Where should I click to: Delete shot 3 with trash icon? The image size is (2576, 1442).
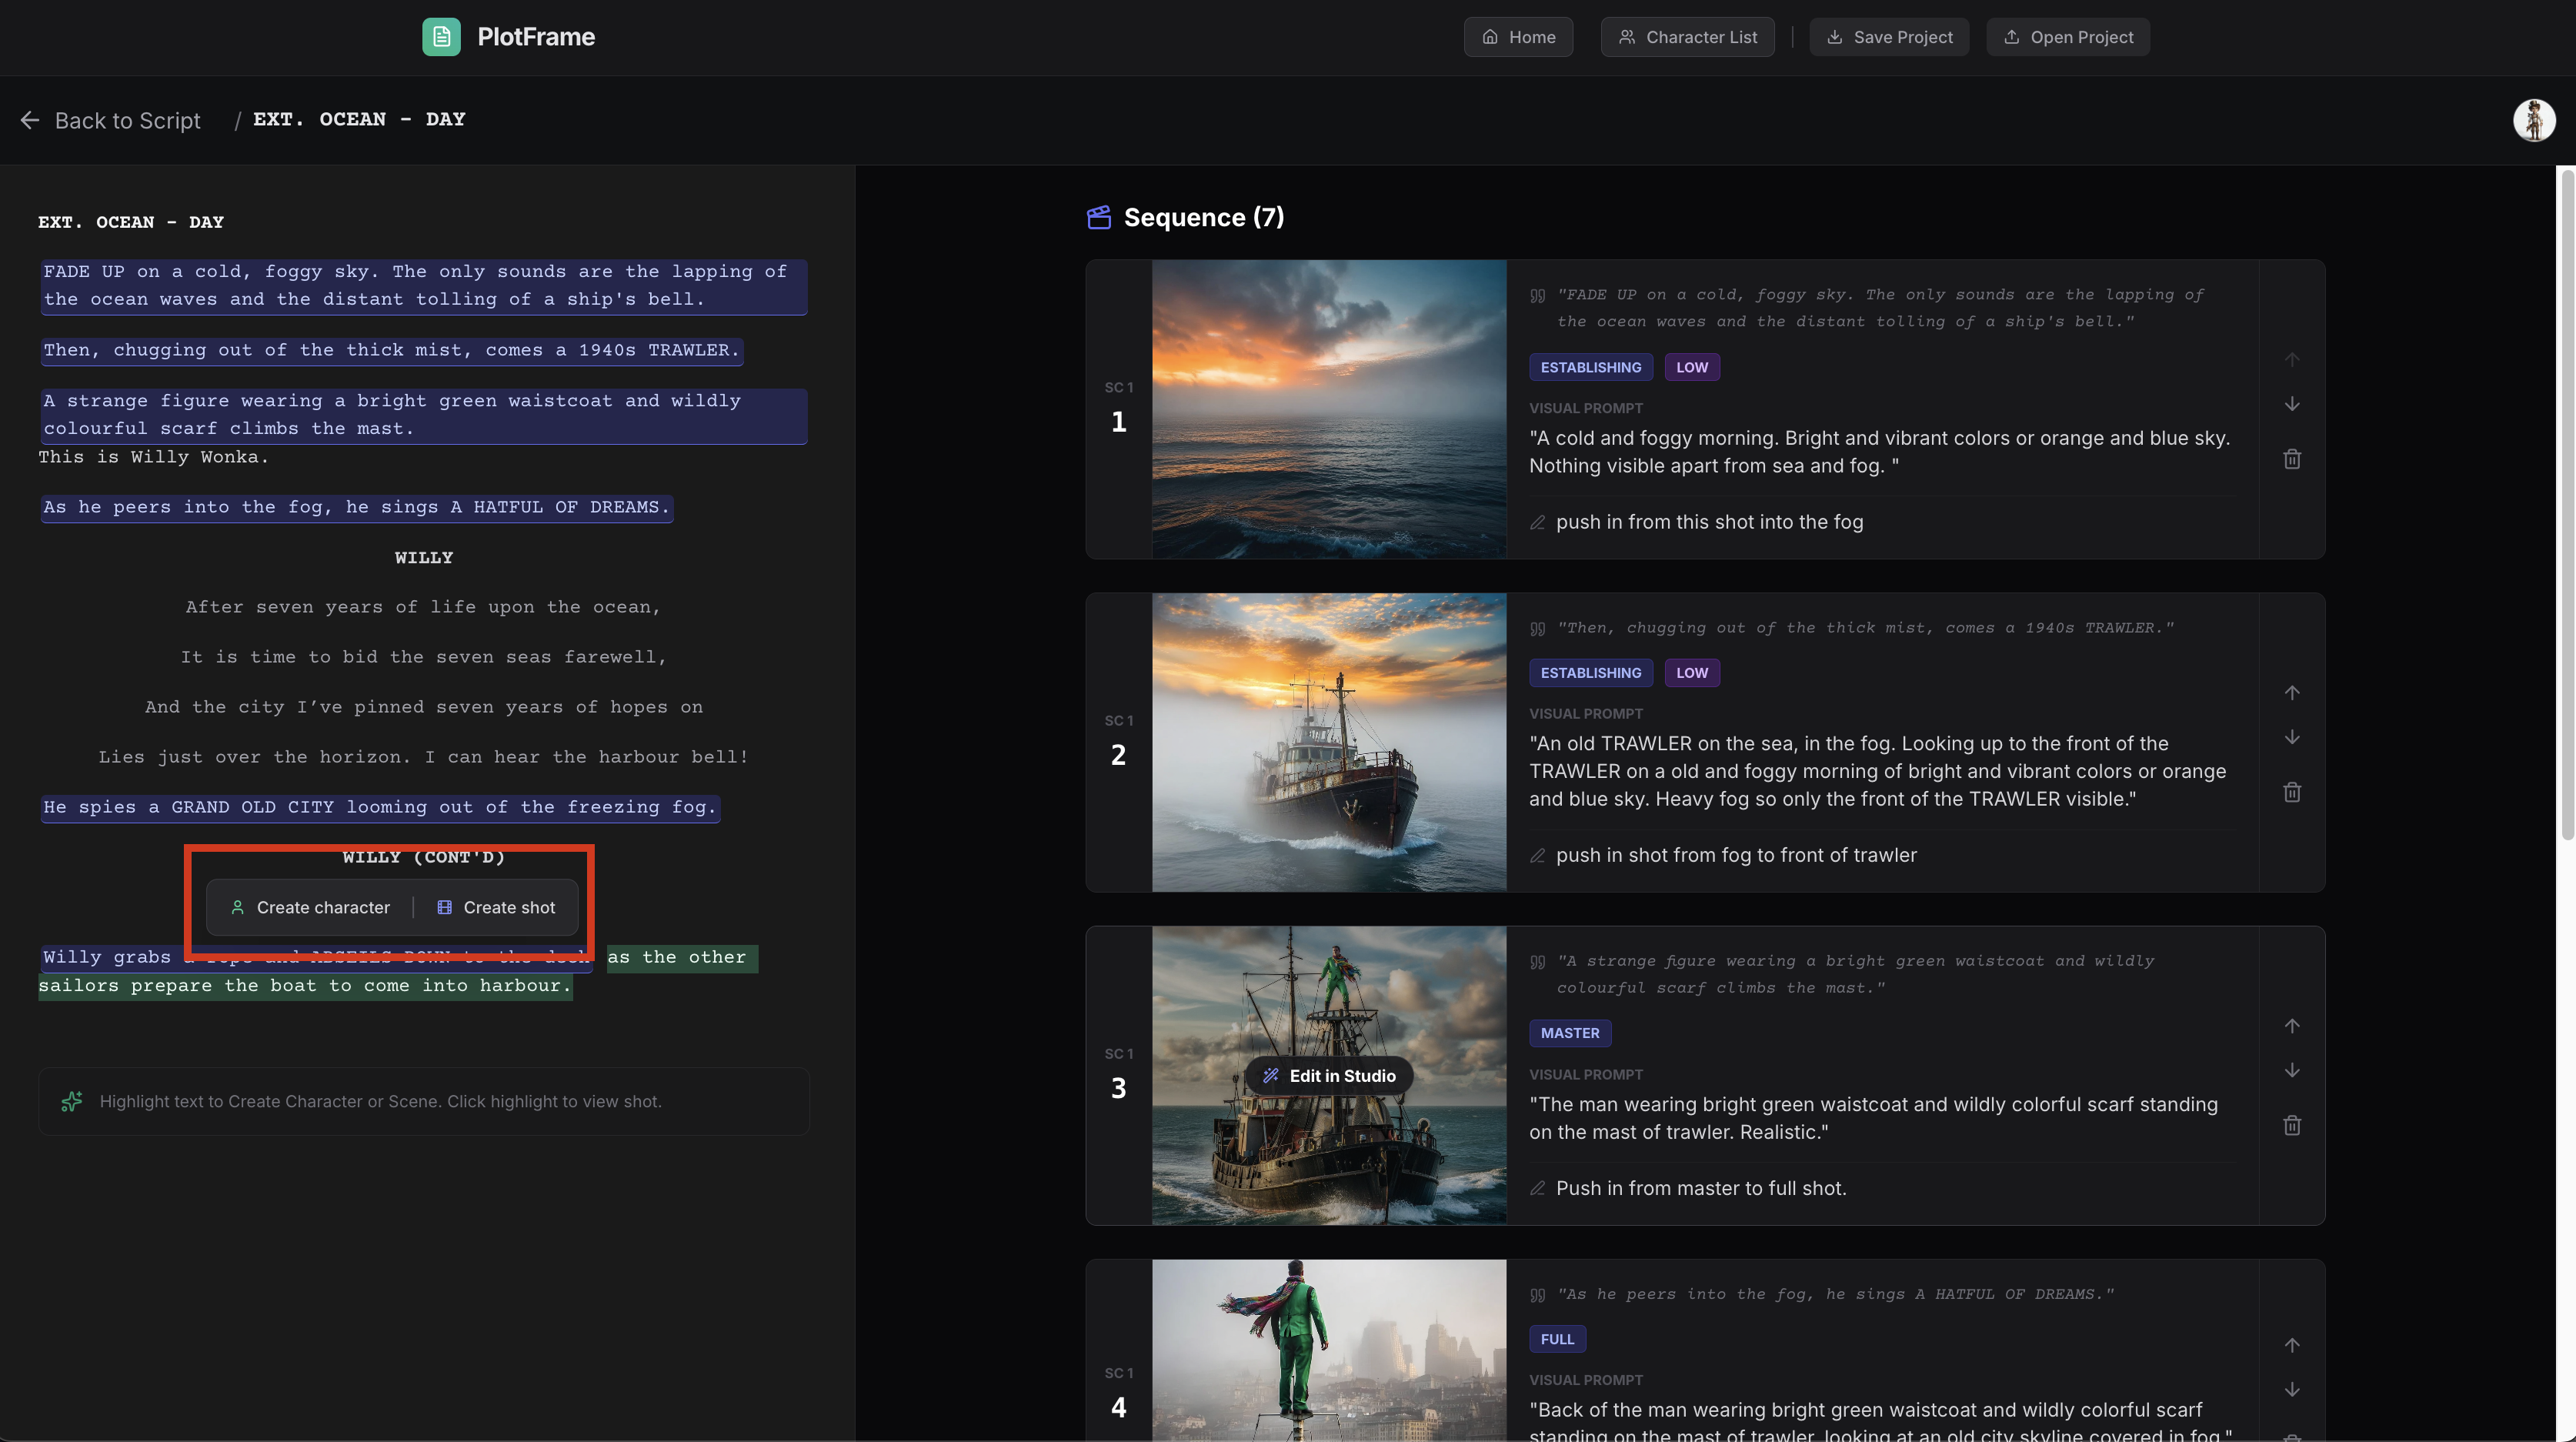coord(2292,1125)
